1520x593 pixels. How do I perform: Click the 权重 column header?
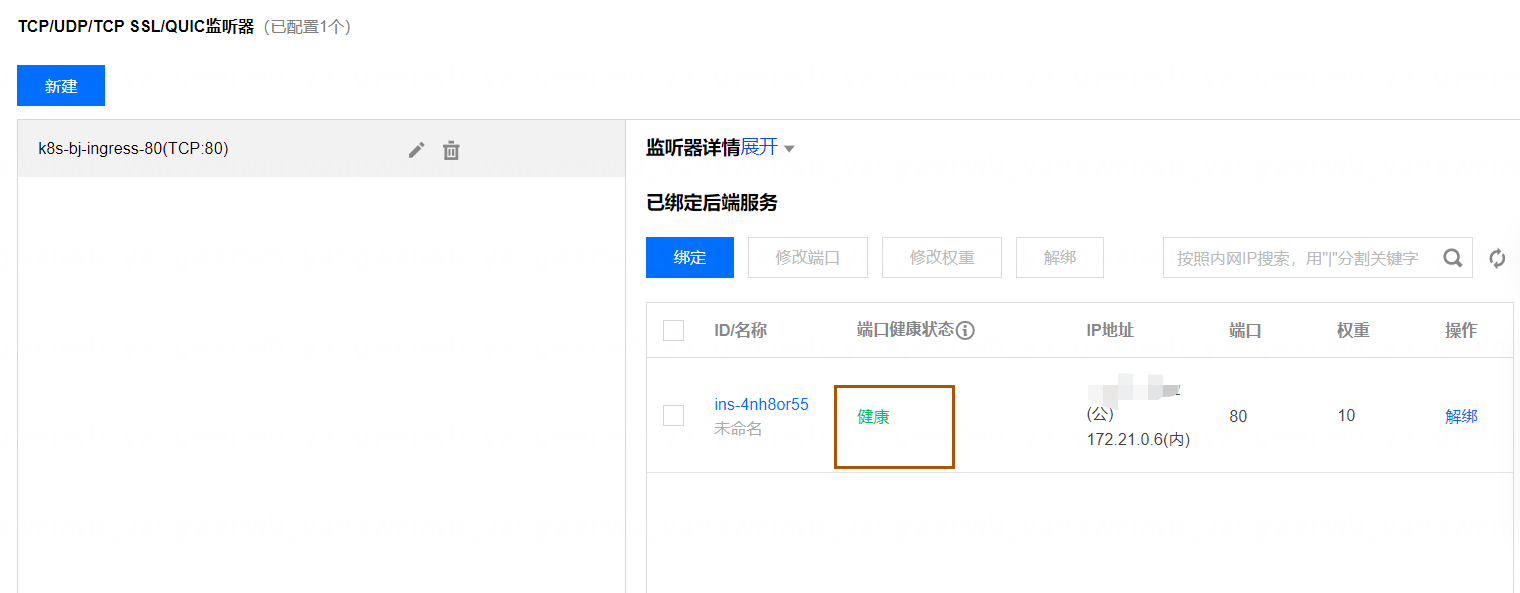(x=1353, y=330)
